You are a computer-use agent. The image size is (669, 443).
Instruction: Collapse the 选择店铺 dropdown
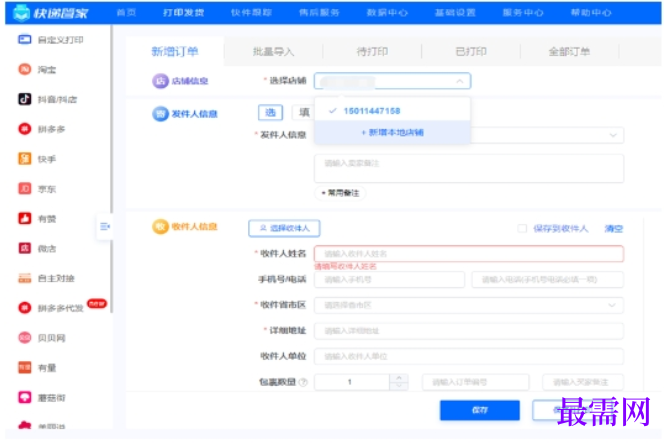460,81
